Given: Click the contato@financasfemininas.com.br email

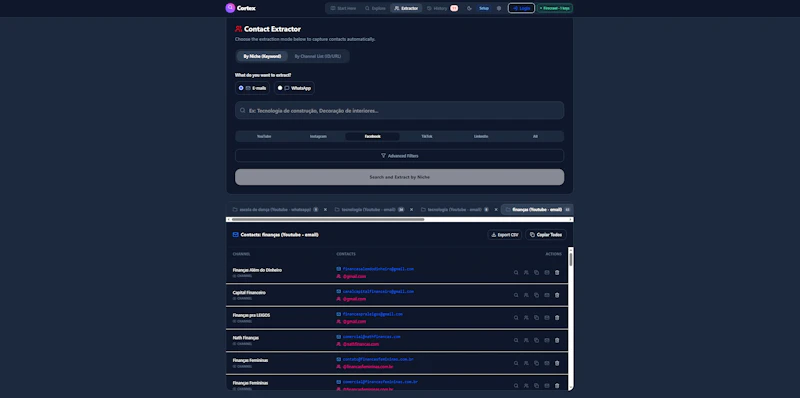Looking at the screenshot, I should [x=378, y=359].
